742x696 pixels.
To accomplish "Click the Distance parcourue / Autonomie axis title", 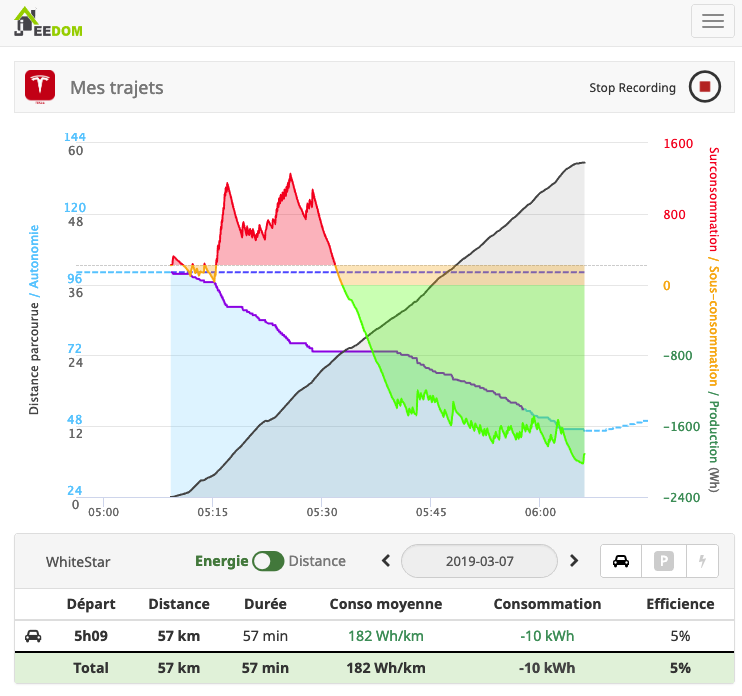I will point(34,320).
